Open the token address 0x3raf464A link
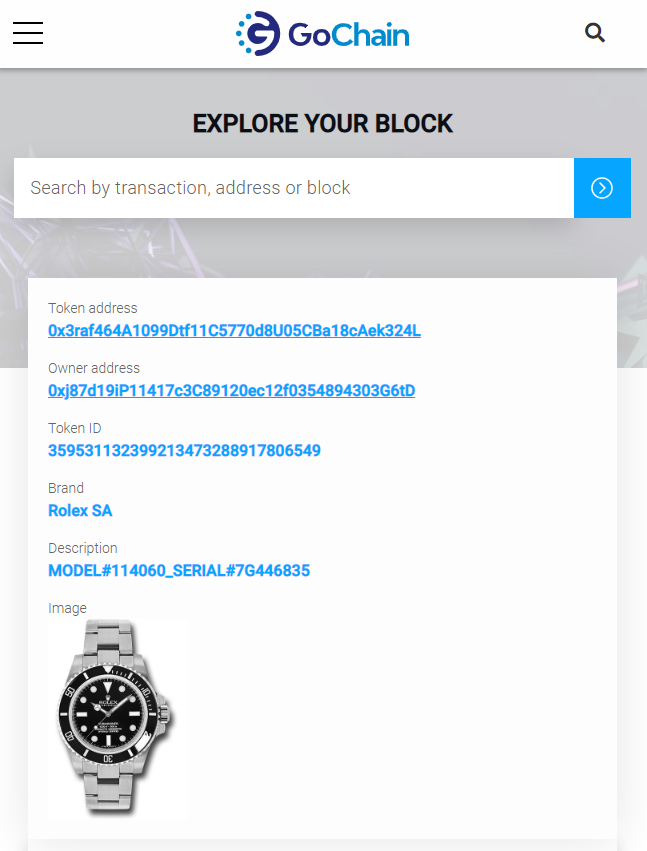Viewport: 647px width, 851px height. (234, 330)
